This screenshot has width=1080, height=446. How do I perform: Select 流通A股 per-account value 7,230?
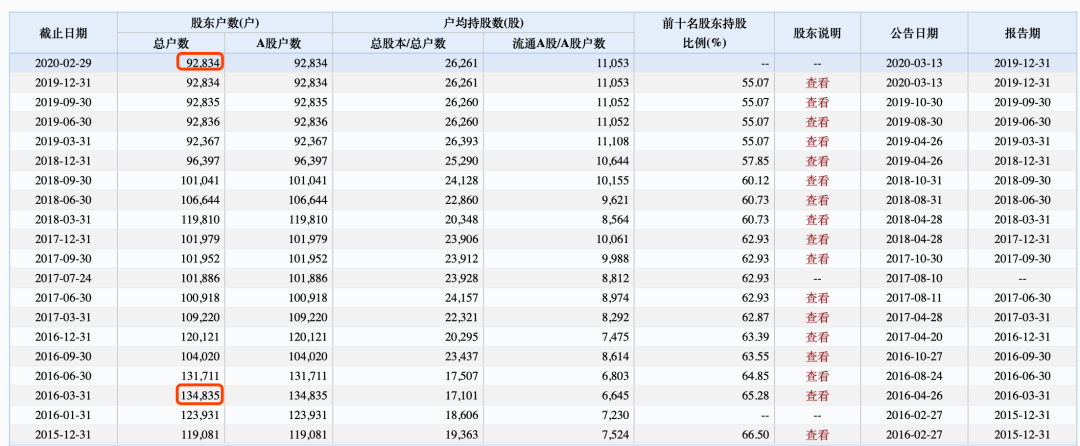[x=614, y=416]
